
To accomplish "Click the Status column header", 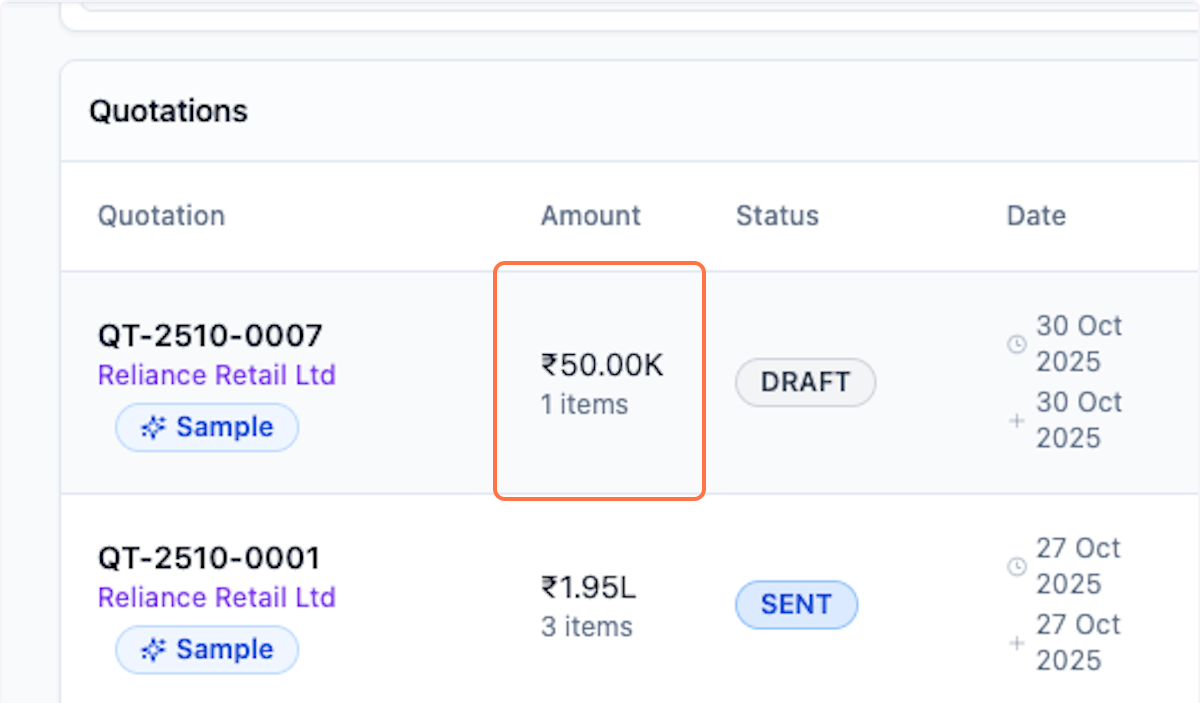I will click(777, 215).
